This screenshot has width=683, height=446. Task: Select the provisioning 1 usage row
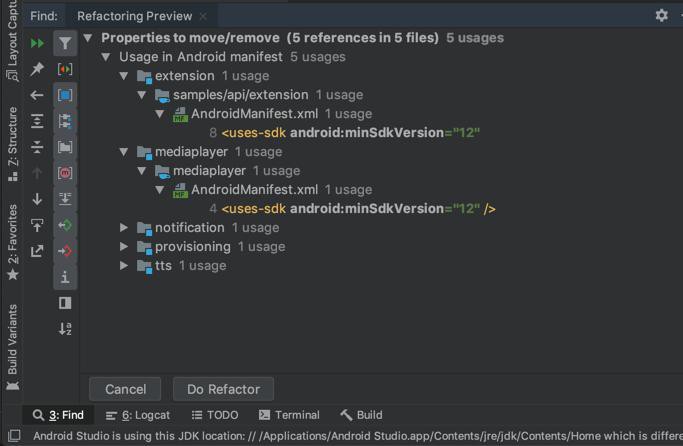[211, 247]
